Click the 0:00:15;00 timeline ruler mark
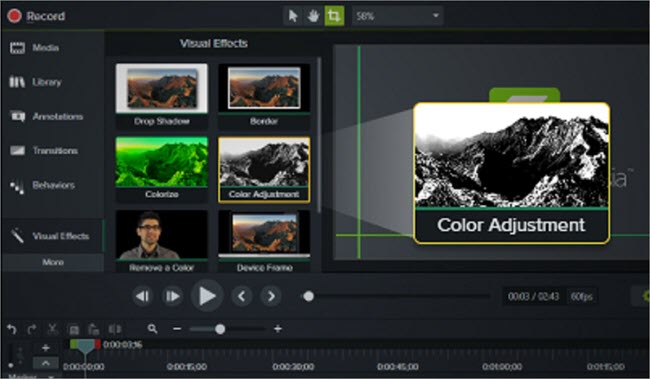The width and height of the screenshot is (650, 379). 187,367
